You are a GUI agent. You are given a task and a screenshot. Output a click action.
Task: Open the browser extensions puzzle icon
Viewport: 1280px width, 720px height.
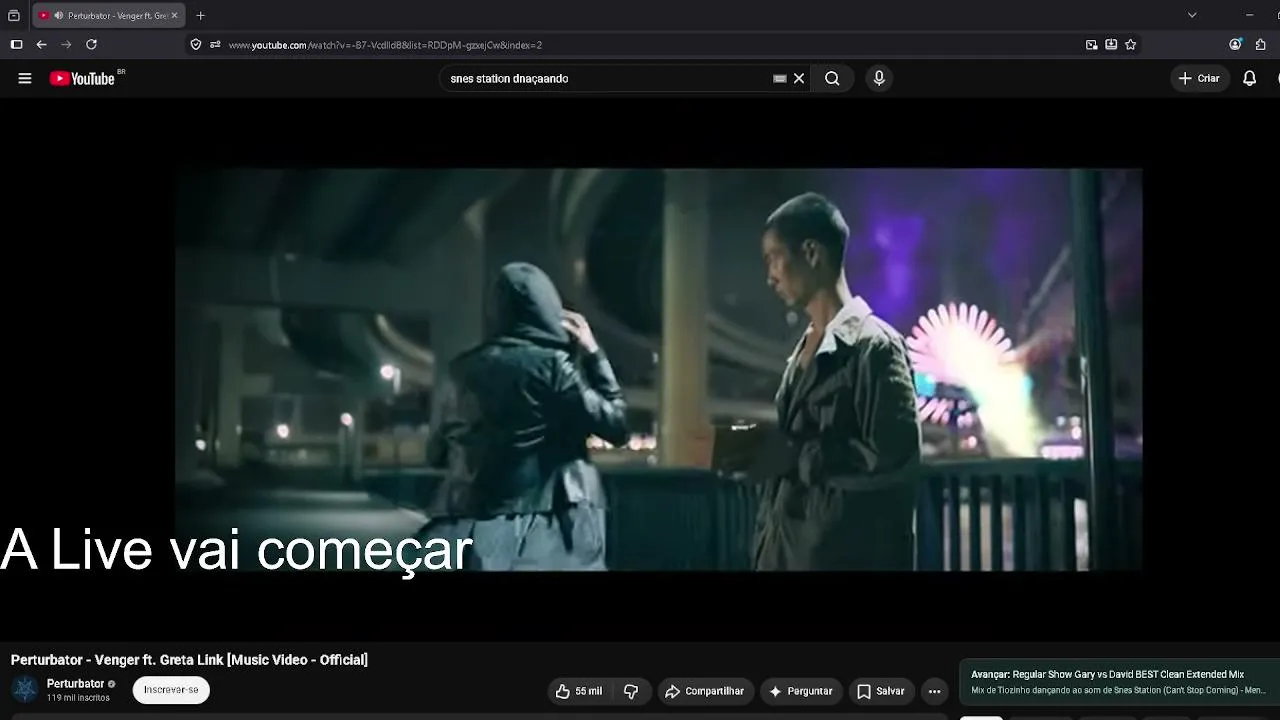click(x=1260, y=45)
